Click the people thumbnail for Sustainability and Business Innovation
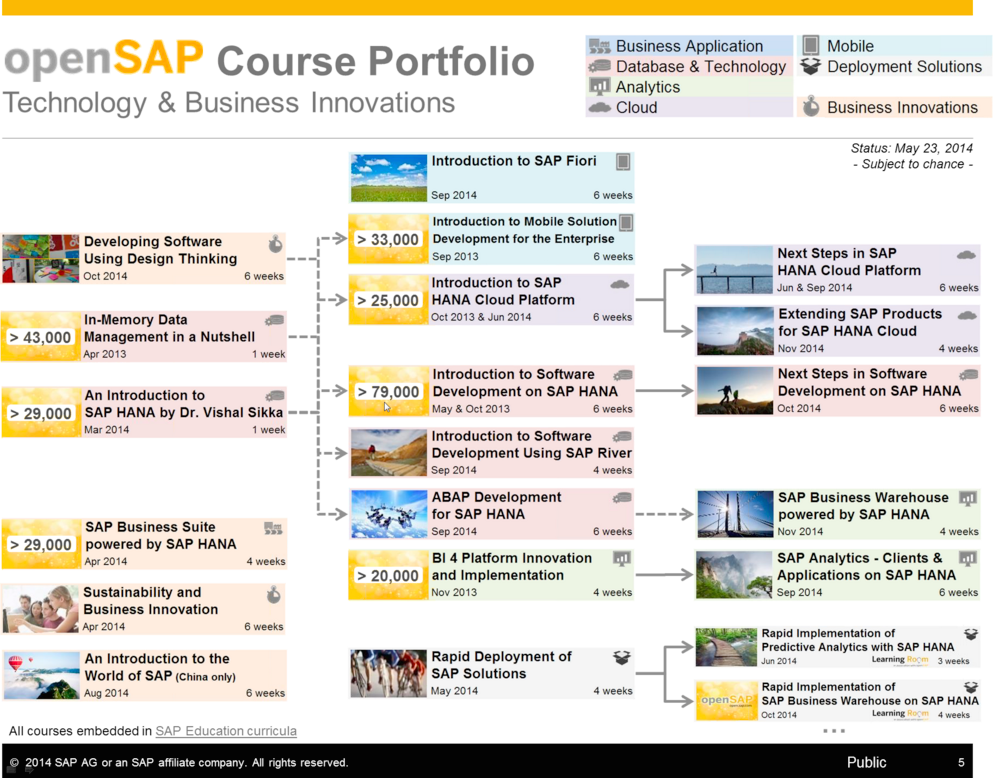 coord(41,609)
